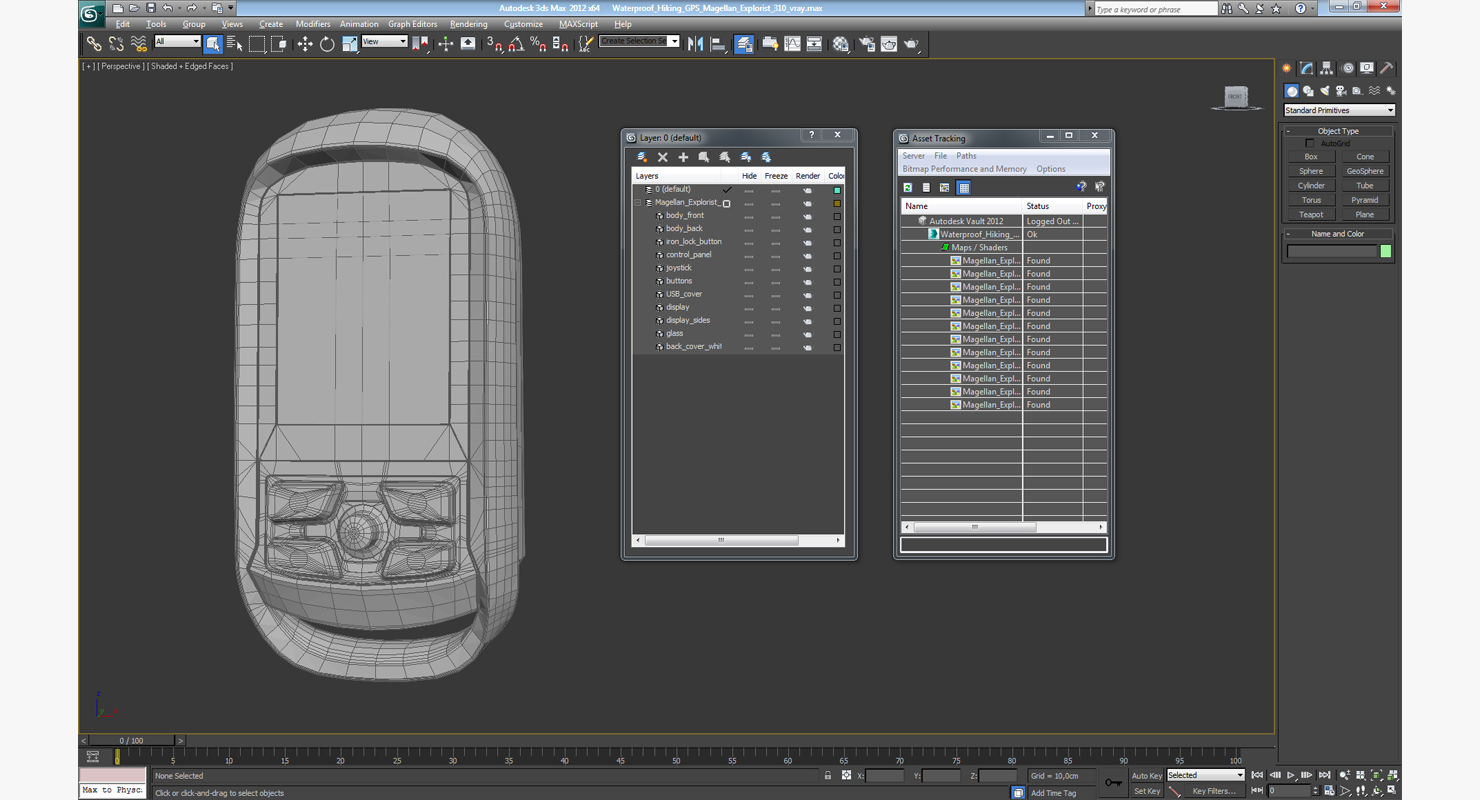The image size is (1480, 800).
Task: Click the green object color swatch
Action: 1385,251
